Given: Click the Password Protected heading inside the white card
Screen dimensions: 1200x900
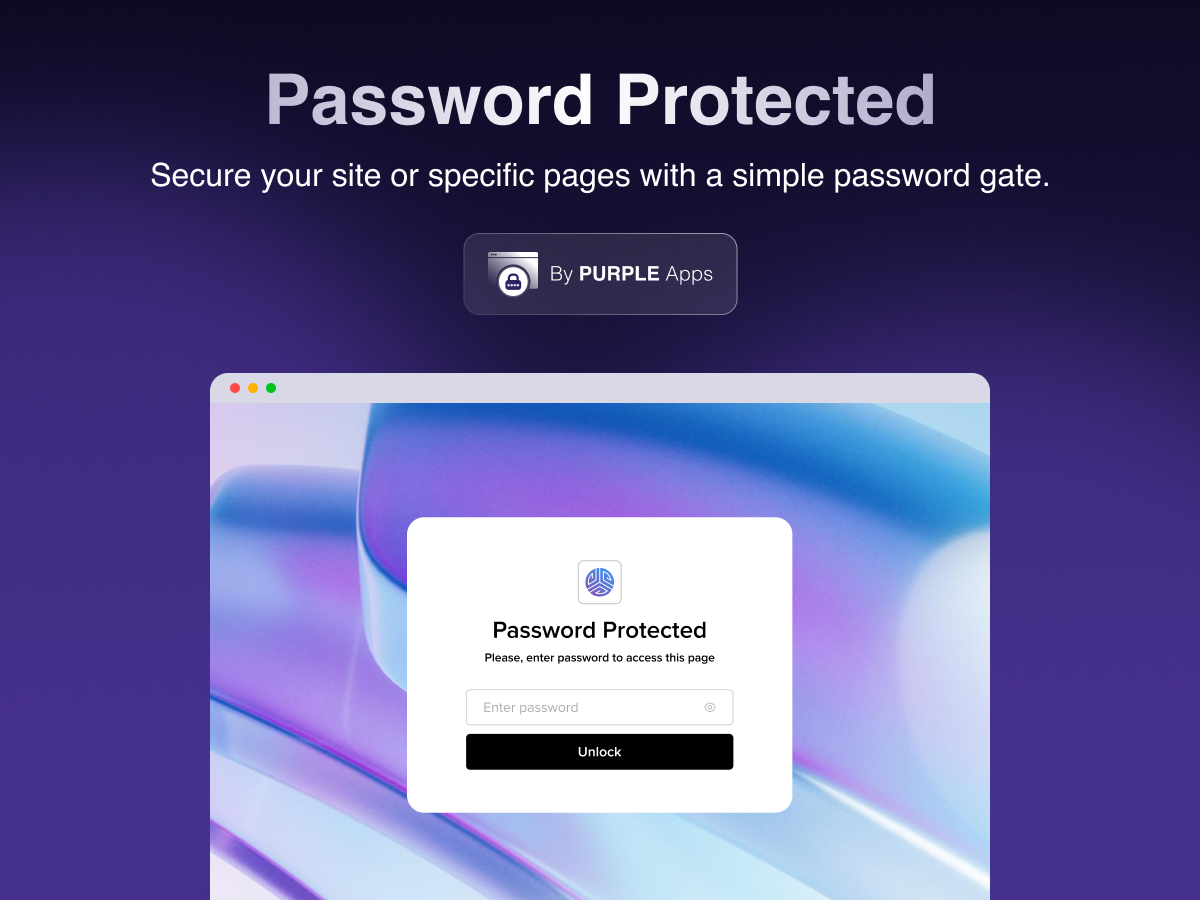Looking at the screenshot, I should point(600,630).
